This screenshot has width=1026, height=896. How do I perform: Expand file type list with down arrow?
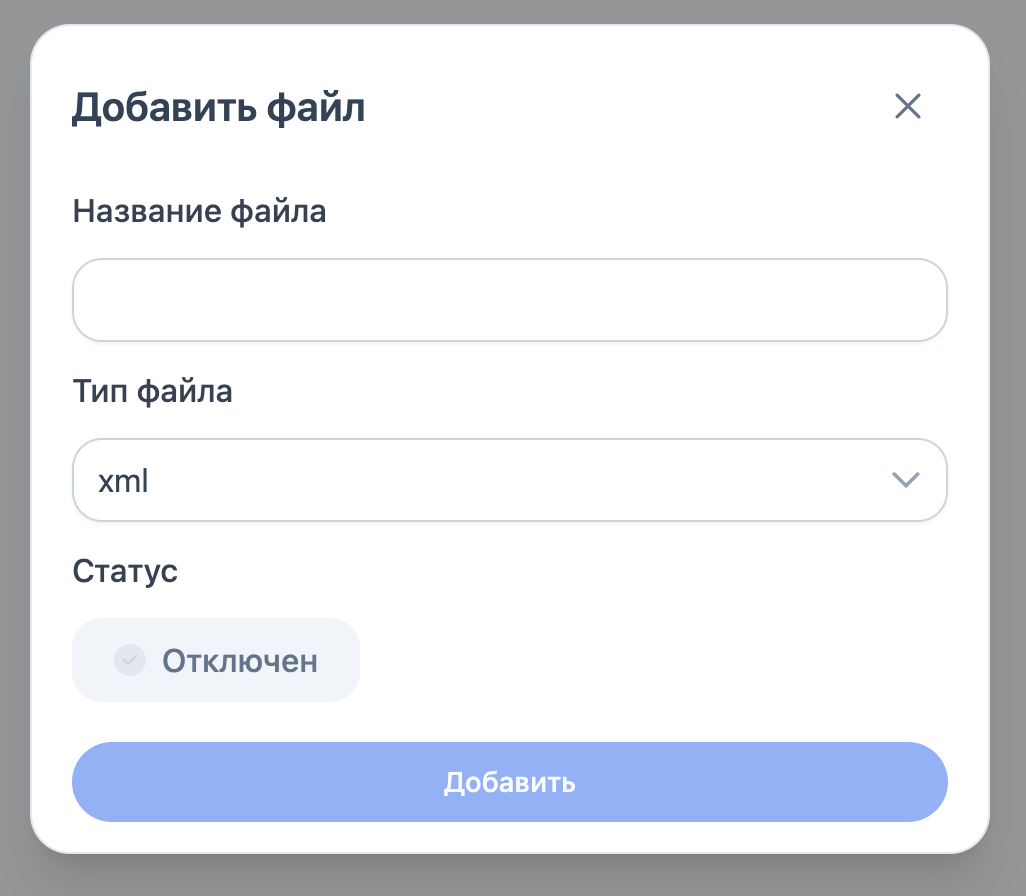(904, 480)
